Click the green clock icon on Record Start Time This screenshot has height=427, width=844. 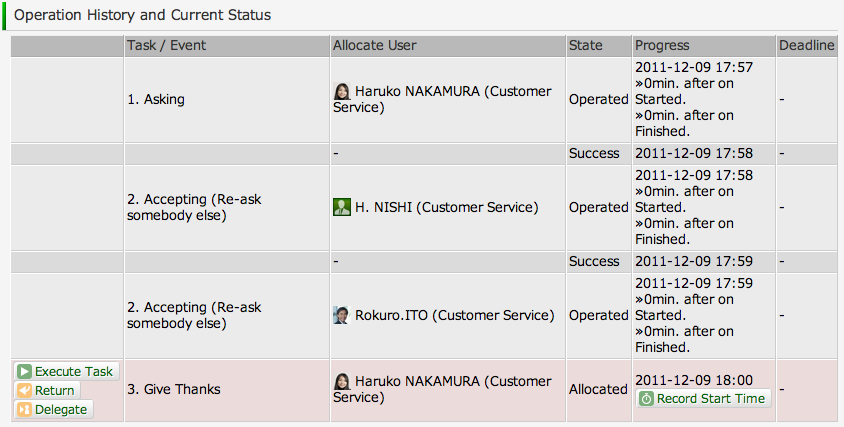[647, 398]
